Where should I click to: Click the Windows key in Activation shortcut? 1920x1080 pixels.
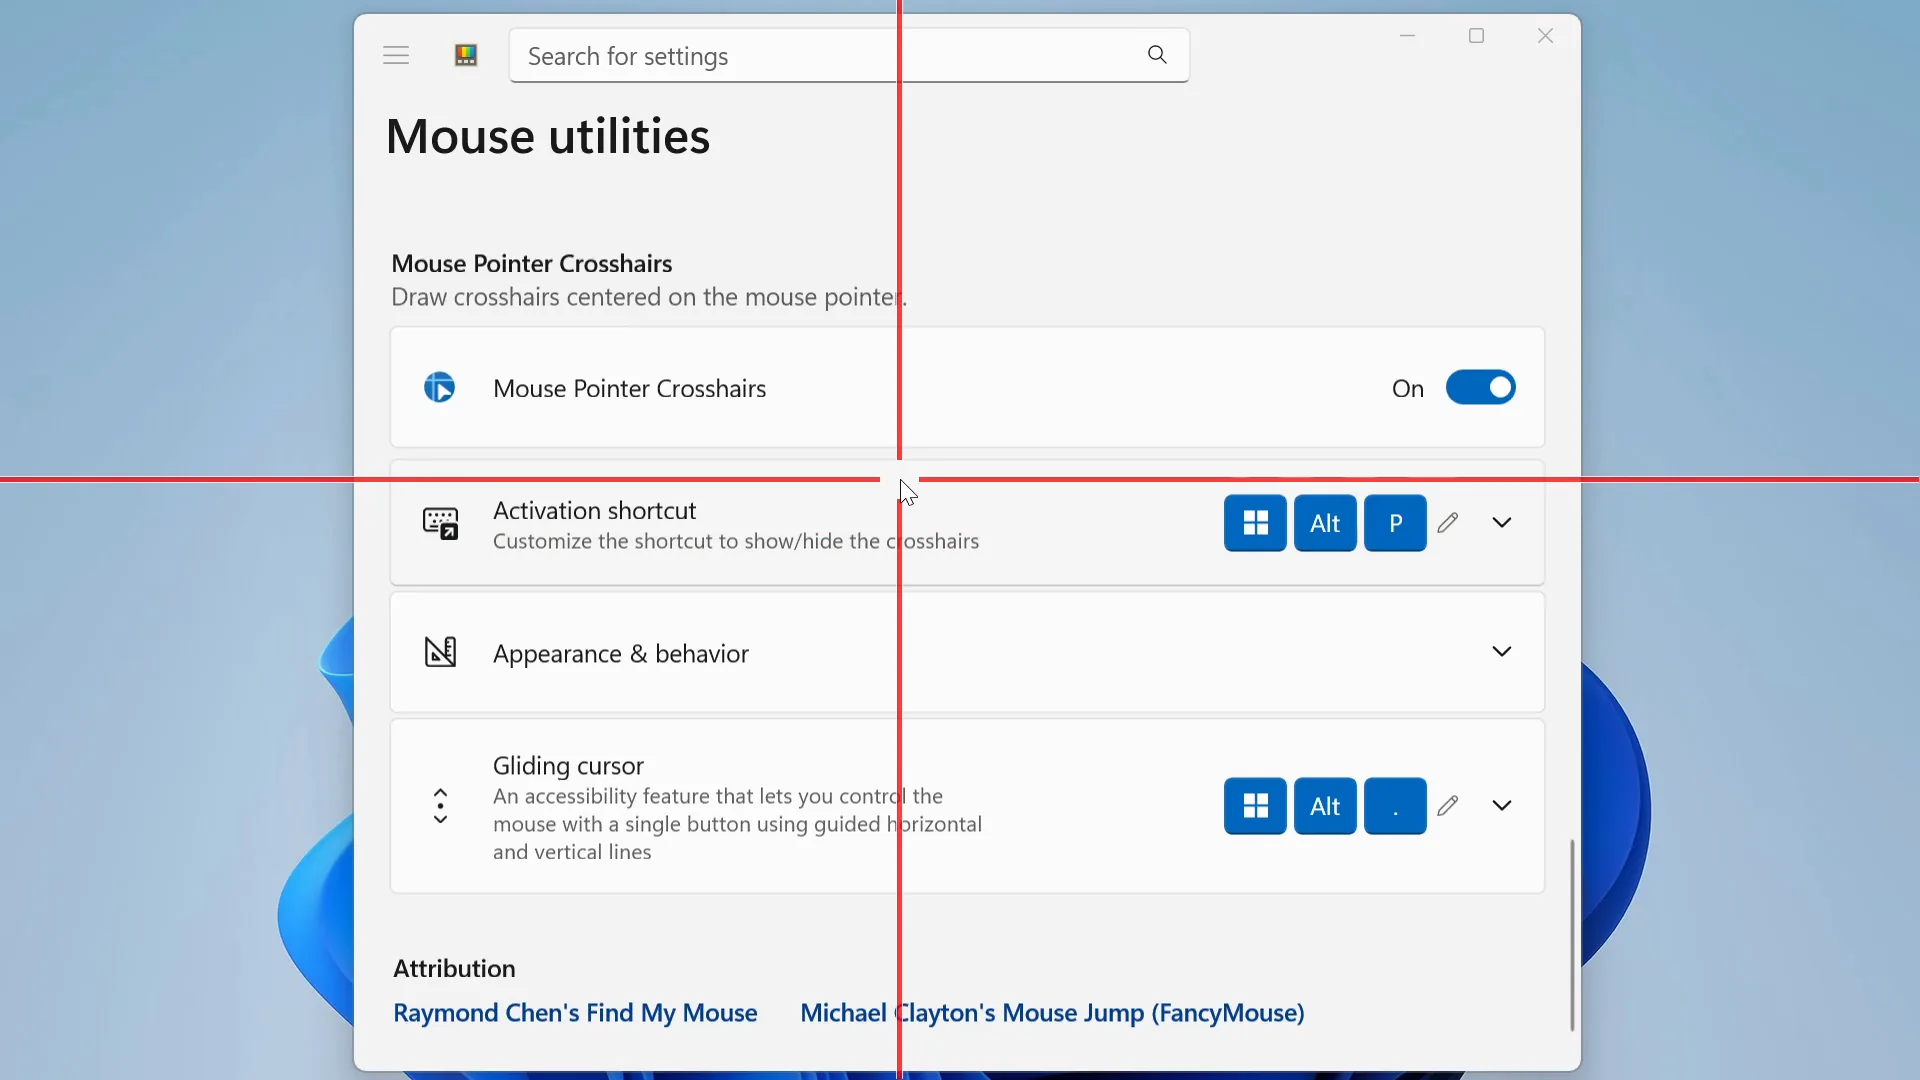pyautogui.click(x=1255, y=523)
